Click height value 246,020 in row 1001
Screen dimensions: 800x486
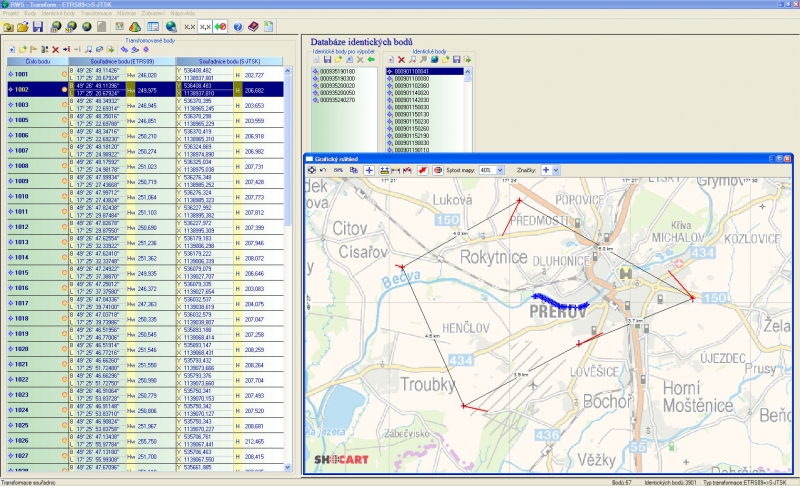pos(147,75)
